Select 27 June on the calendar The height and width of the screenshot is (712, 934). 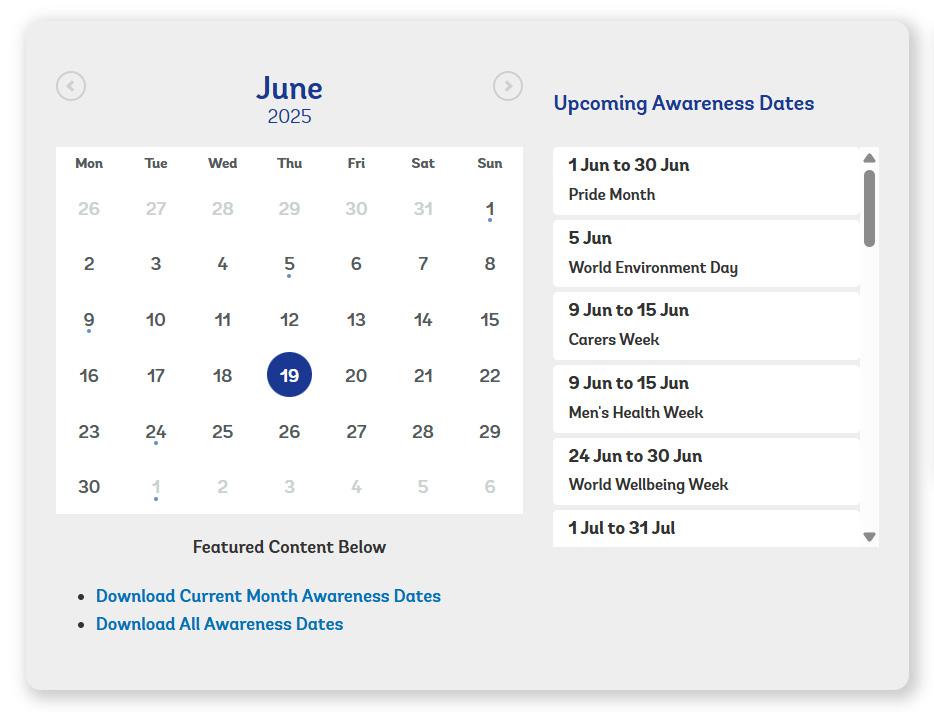pyautogui.click(x=356, y=432)
